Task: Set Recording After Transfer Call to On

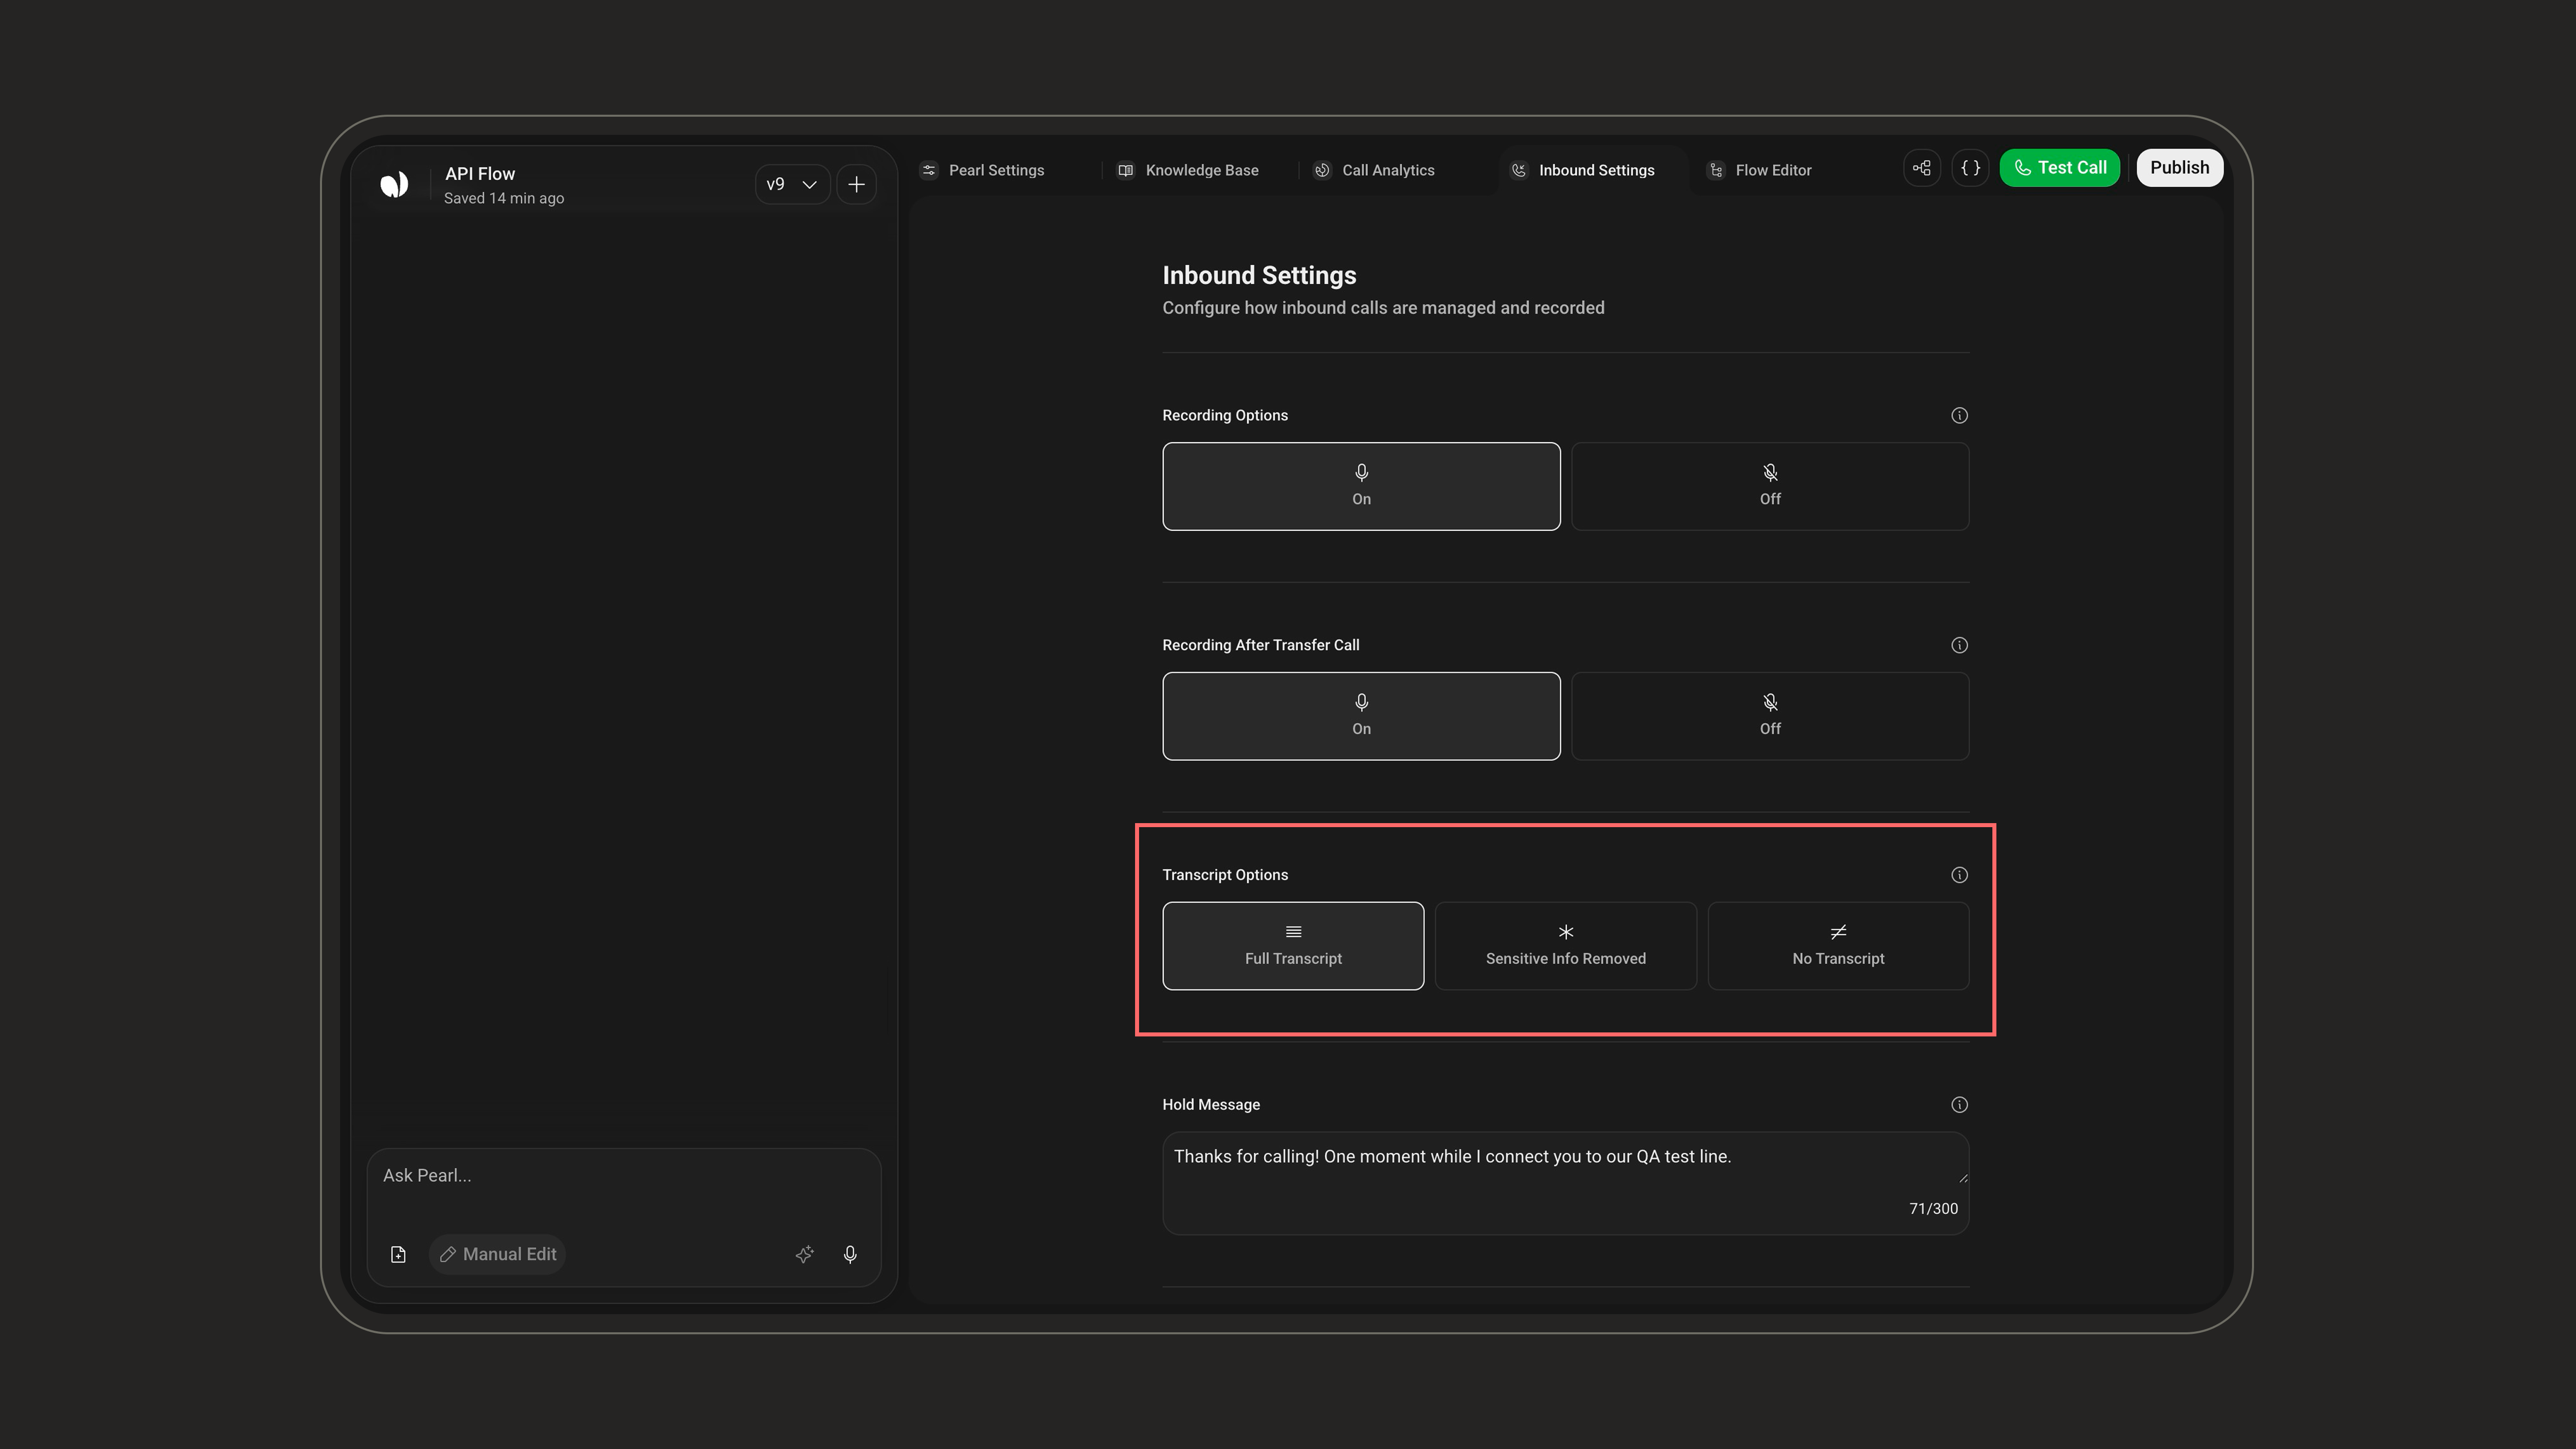Action: pyautogui.click(x=1361, y=716)
